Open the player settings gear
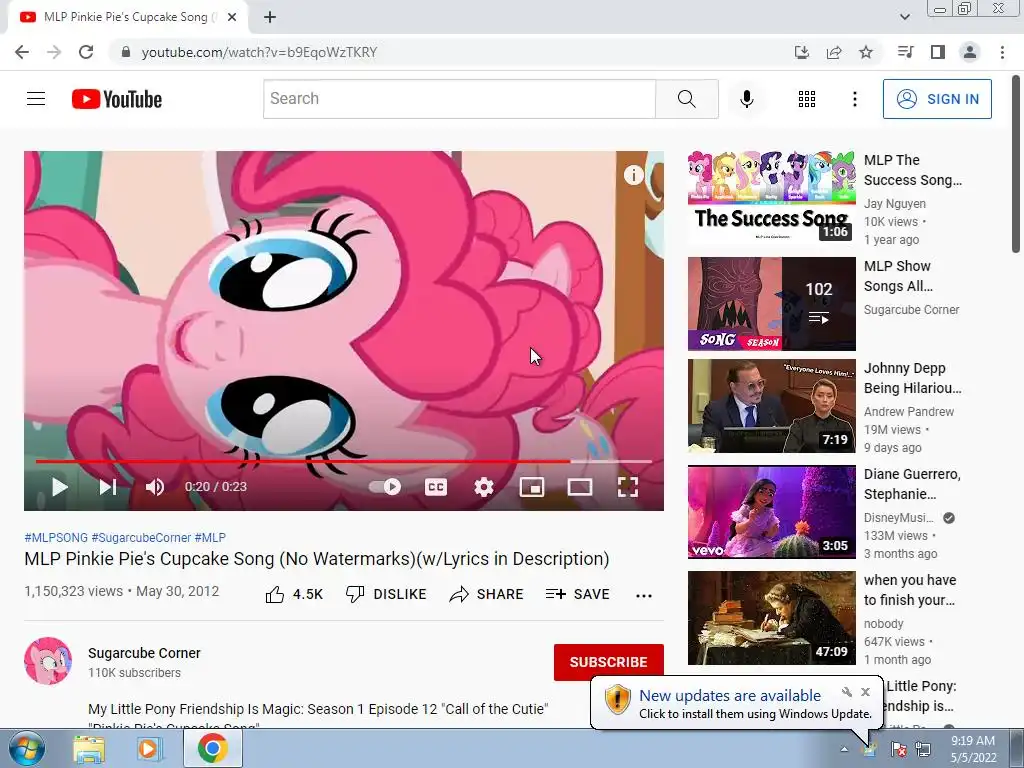Screen dimensions: 1024x768 click(x=484, y=487)
